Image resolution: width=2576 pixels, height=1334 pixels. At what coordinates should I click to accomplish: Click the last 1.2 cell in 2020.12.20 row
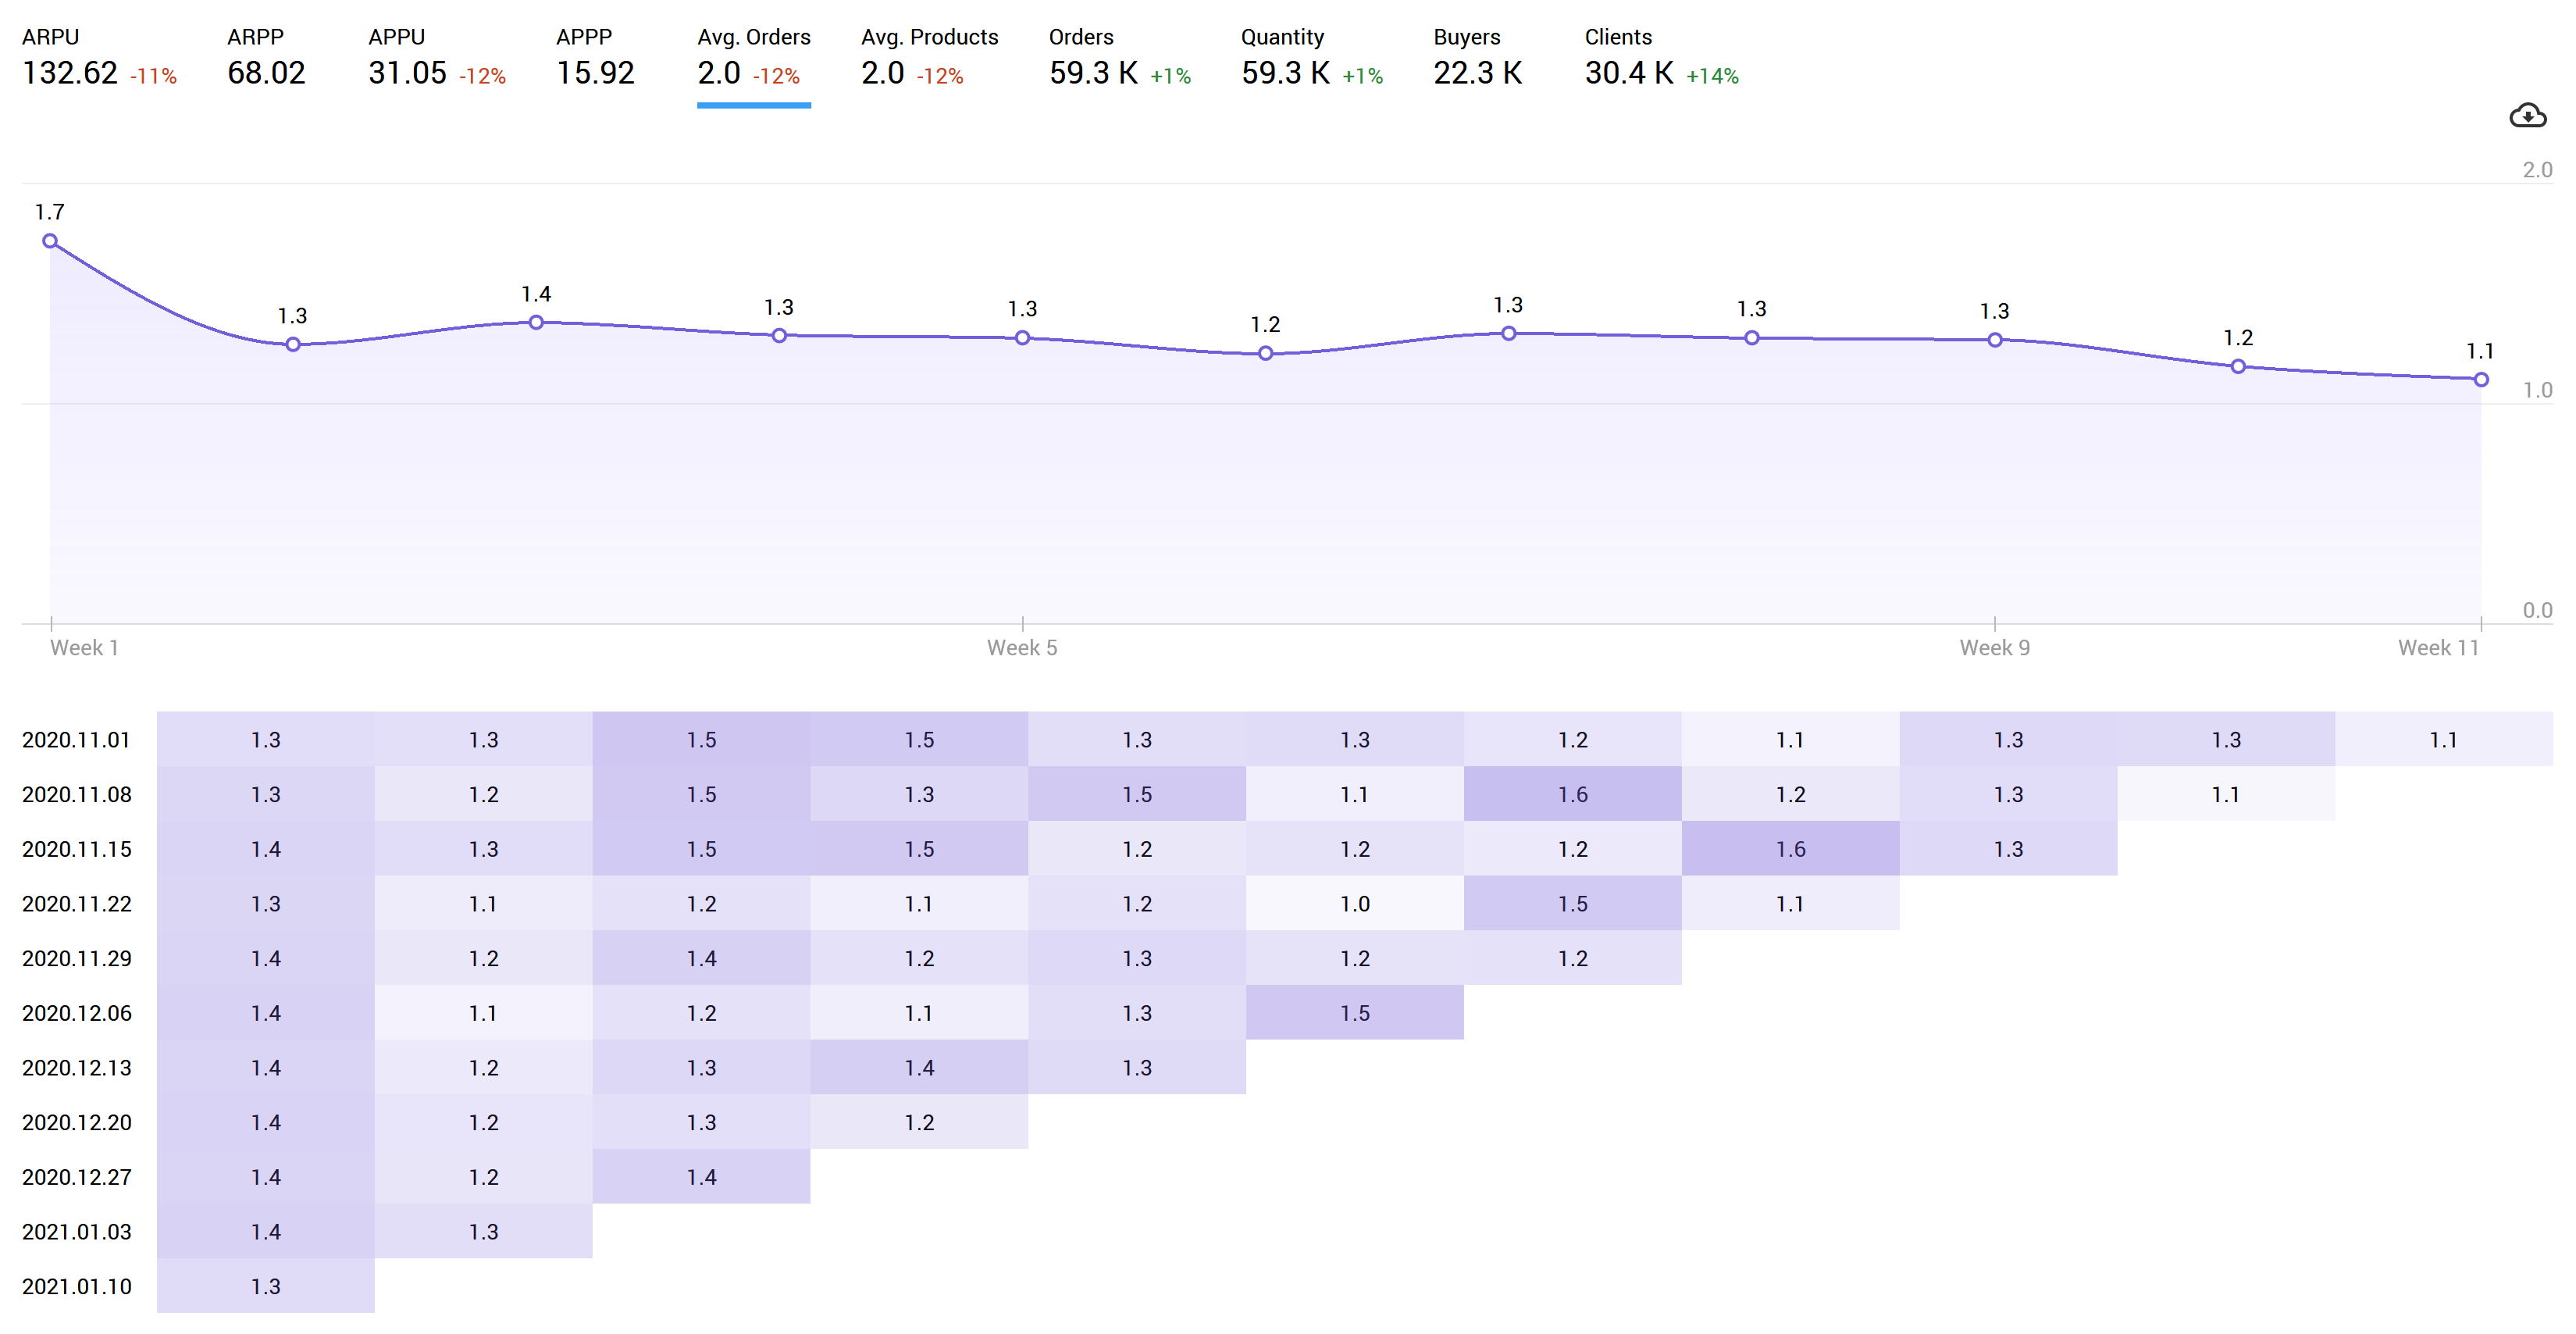coord(920,1122)
